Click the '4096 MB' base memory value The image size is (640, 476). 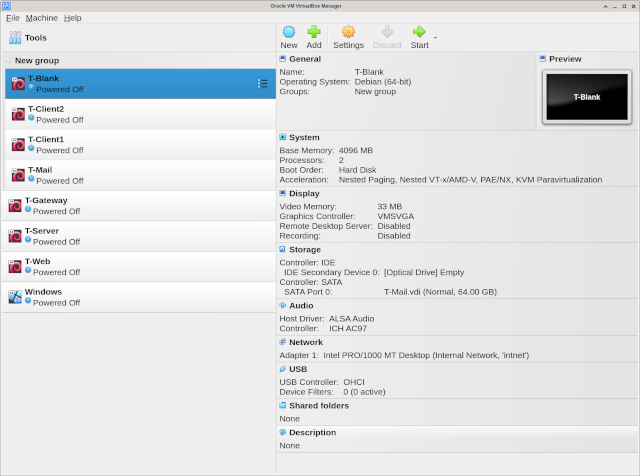coord(356,150)
